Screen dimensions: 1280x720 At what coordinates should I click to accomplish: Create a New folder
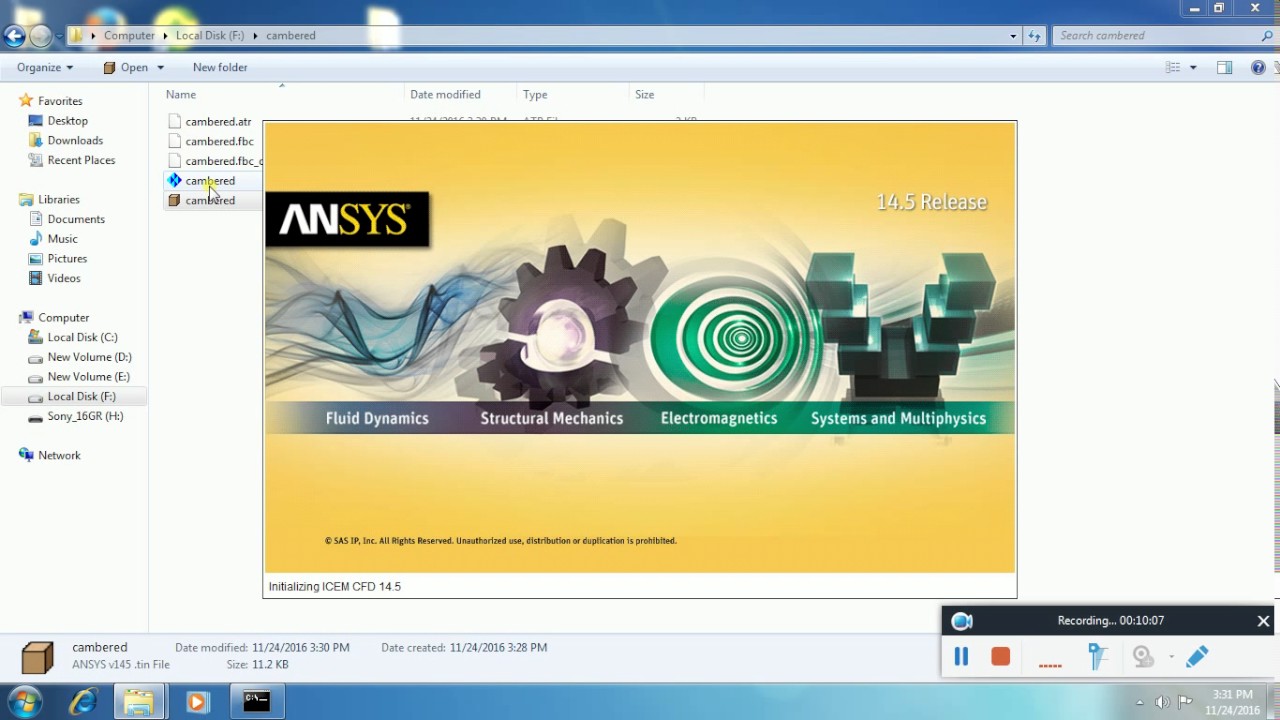[x=220, y=68]
